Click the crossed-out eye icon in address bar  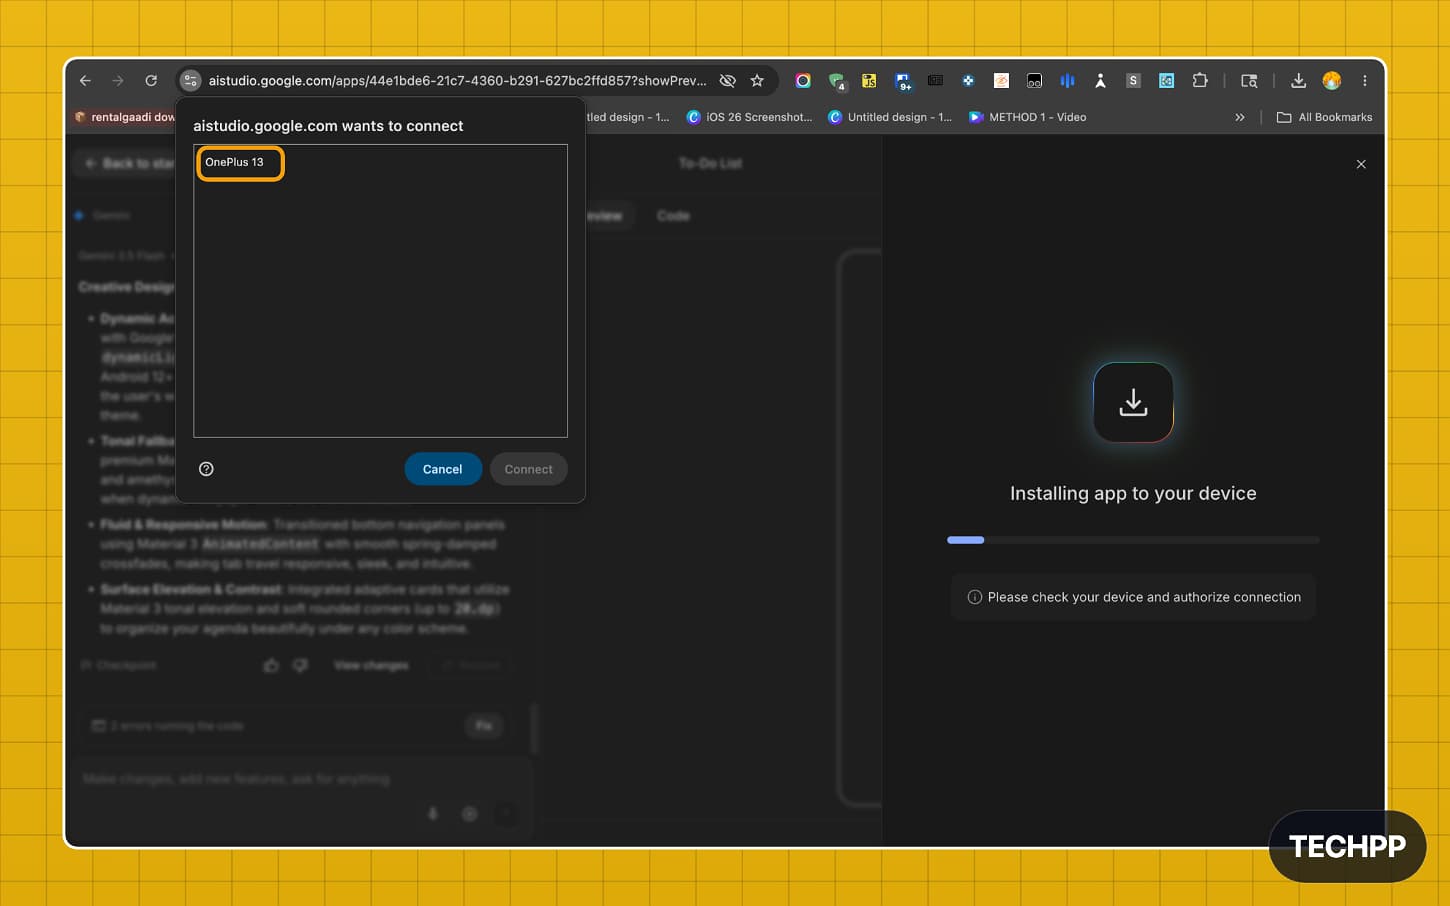[x=728, y=81]
